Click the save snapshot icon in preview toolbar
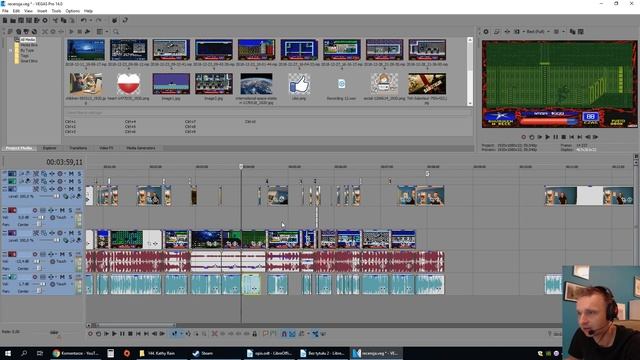The image size is (640, 360). [x=580, y=31]
